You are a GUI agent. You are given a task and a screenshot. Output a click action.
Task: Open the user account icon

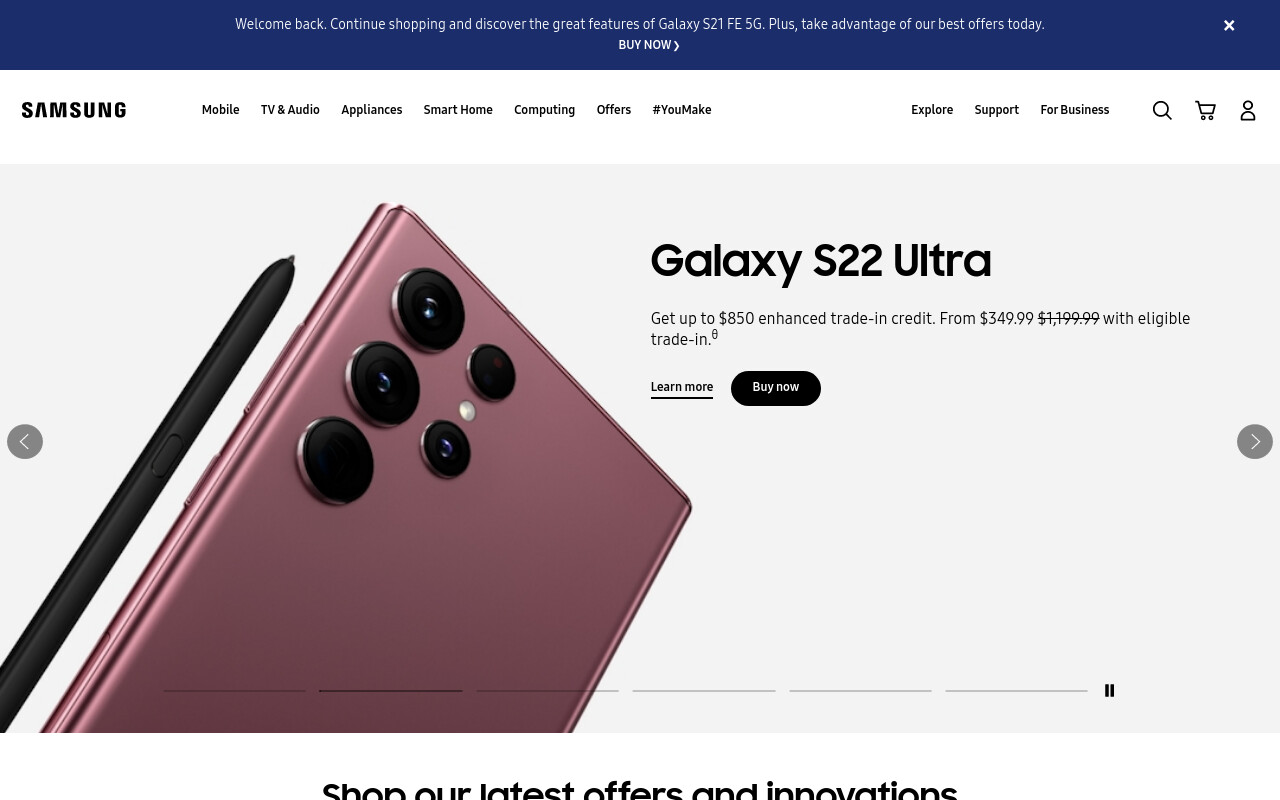coord(1248,110)
